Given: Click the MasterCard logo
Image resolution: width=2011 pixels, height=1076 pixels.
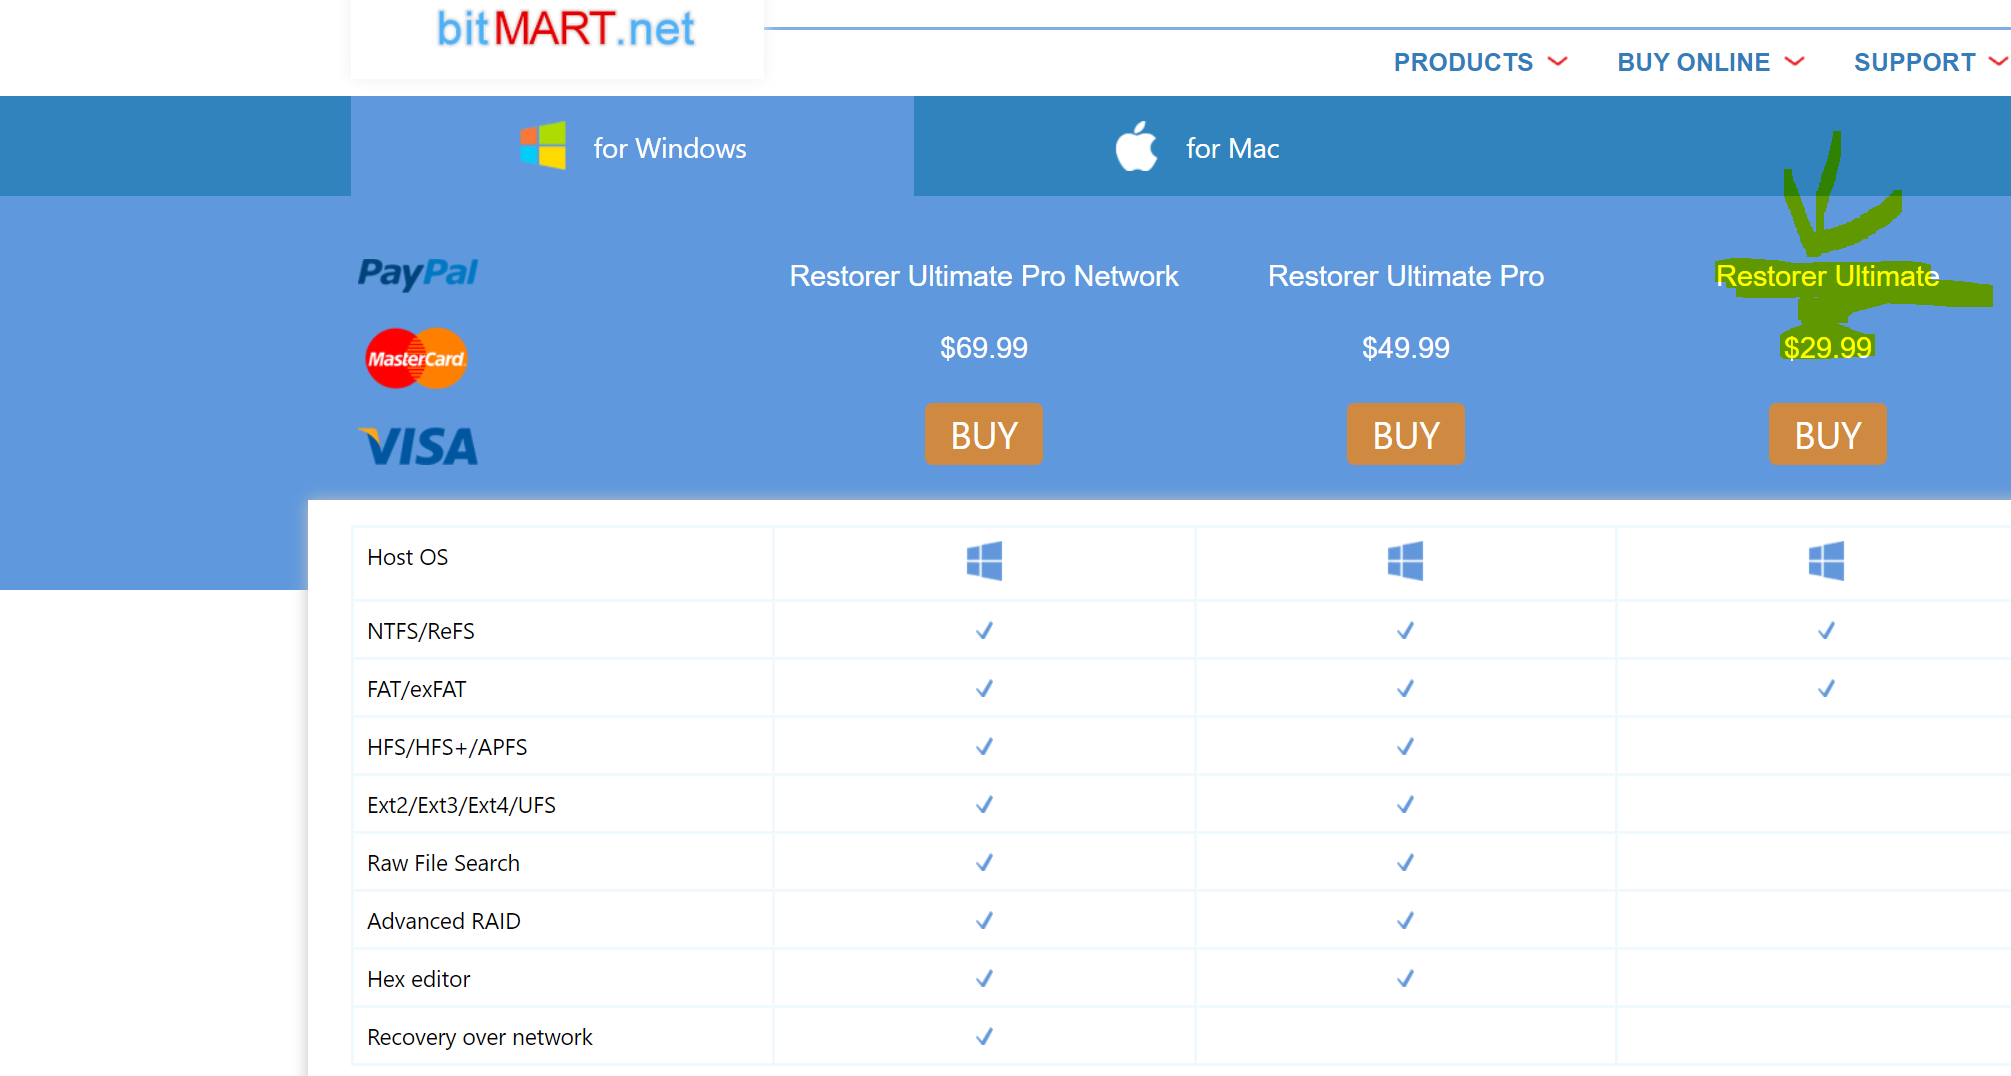Looking at the screenshot, I should 416,358.
